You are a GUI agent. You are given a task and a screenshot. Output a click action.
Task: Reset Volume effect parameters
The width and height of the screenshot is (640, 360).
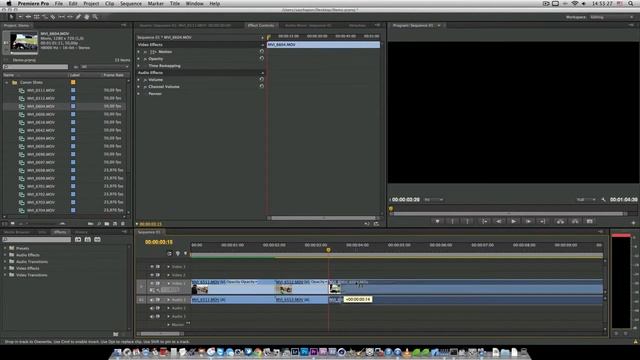262,80
